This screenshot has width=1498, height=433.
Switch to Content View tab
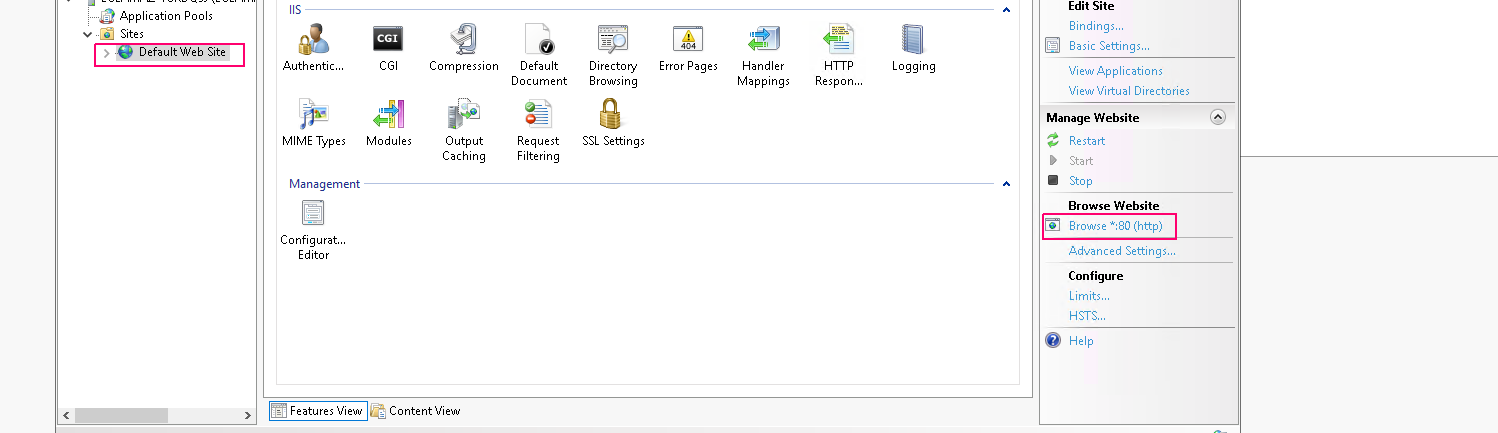pos(416,410)
